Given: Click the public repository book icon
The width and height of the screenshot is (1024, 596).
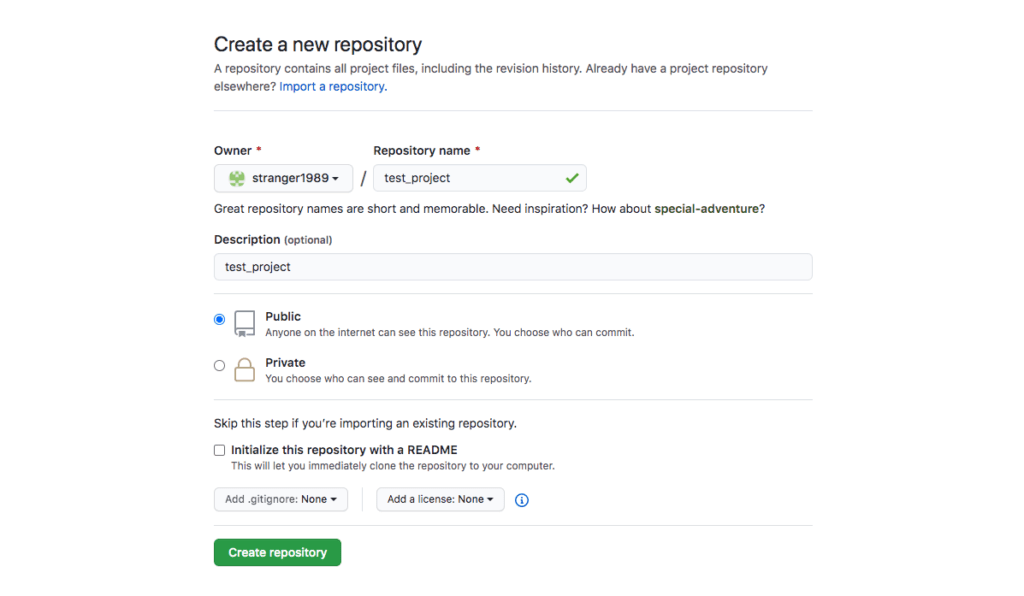Looking at the screenshot, I should (x=244, y=323).
